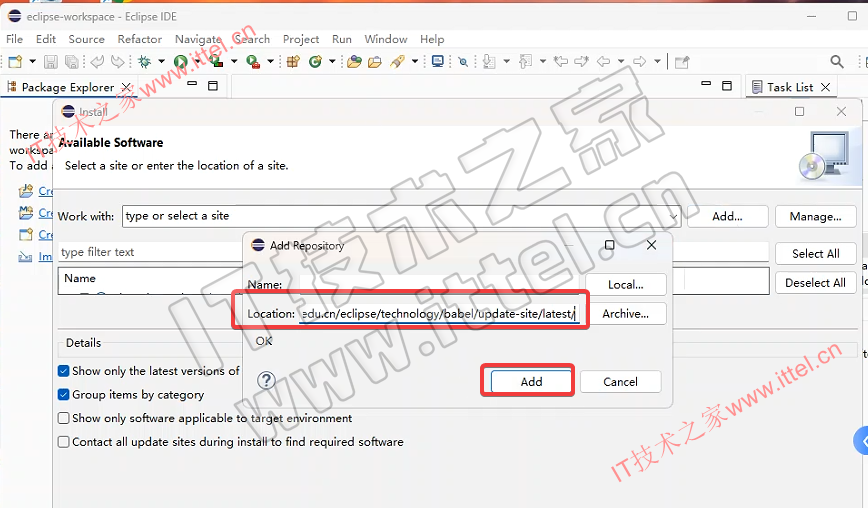Click the Toggle Mark Occurrences icon

[463, 61]
